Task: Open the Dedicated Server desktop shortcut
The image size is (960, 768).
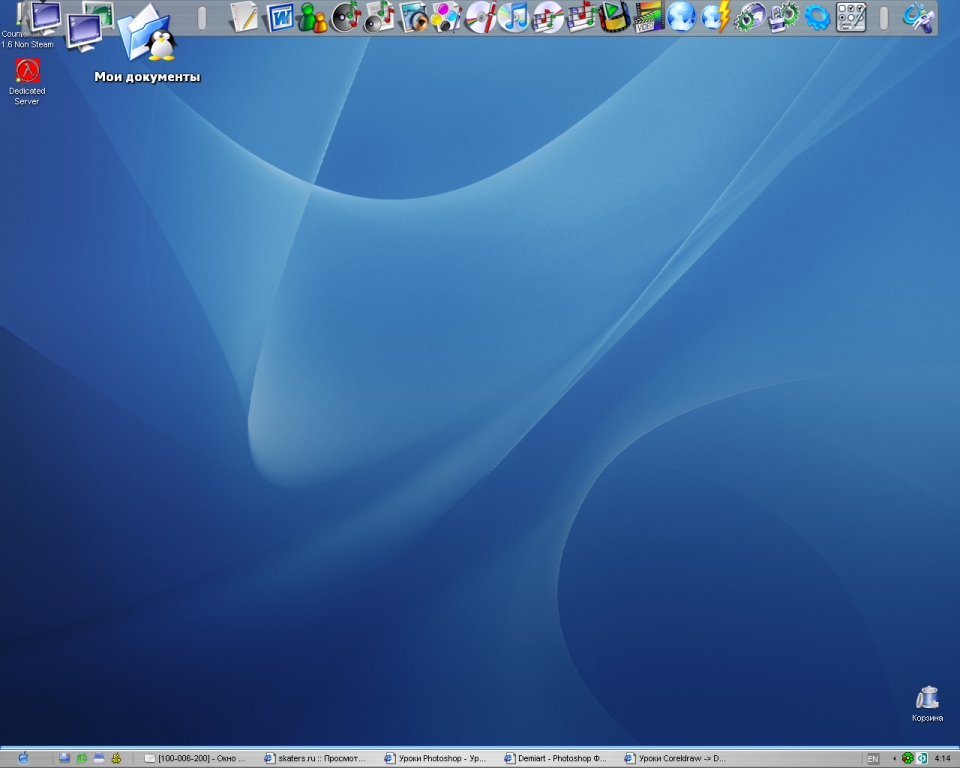Action: [27, 72]
